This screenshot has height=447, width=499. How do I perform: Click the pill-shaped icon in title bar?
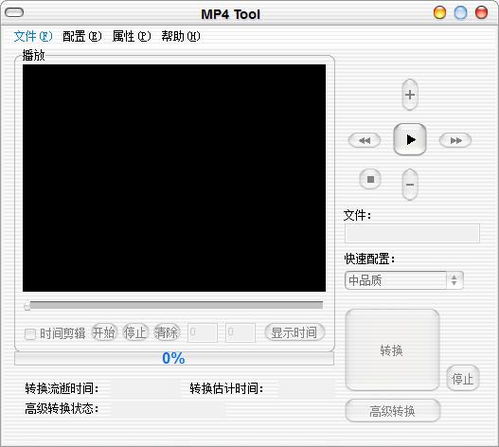[x=14, y=13]
